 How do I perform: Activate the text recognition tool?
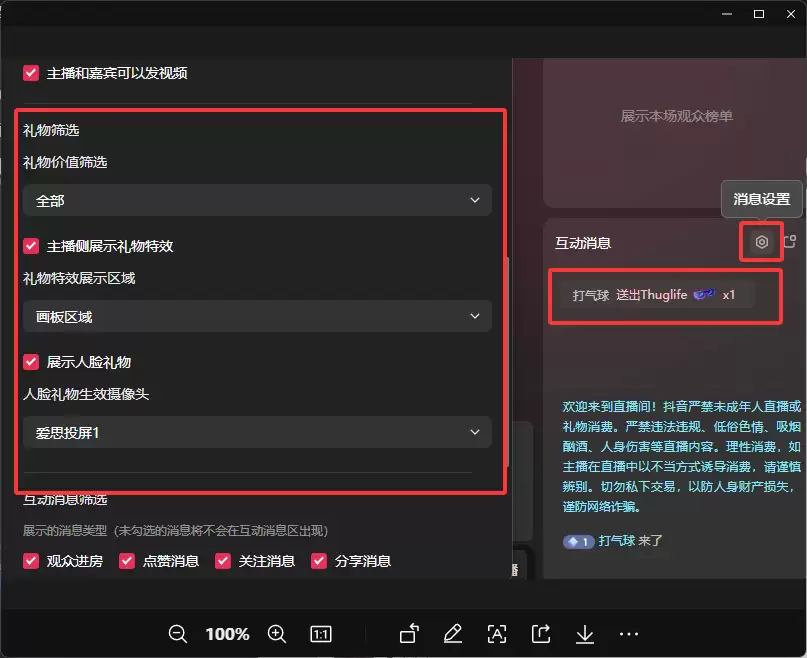click(497, 634)
